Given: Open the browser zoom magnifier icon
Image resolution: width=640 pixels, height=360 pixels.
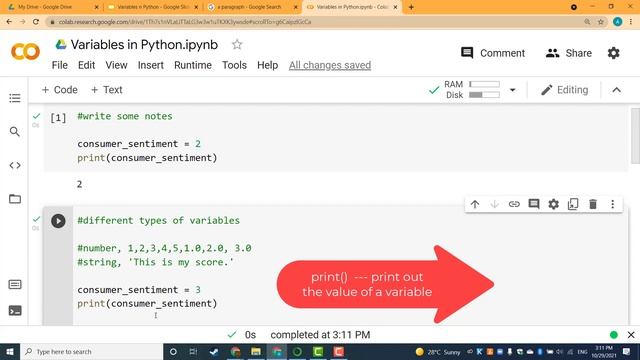Looking at the screenshot, I should [587, 22].
